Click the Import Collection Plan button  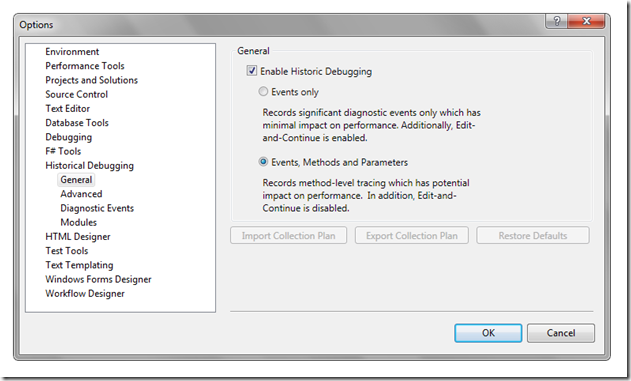pyautogui.click(x=289, y=235)
